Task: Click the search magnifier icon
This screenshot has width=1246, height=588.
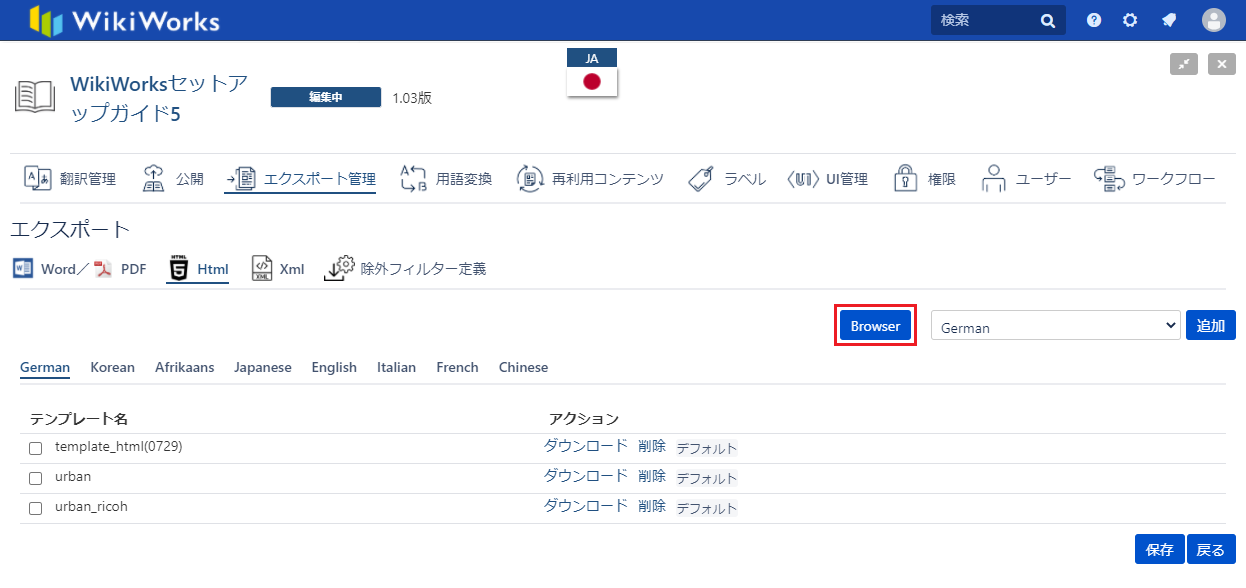Action: coord(1048,20)
